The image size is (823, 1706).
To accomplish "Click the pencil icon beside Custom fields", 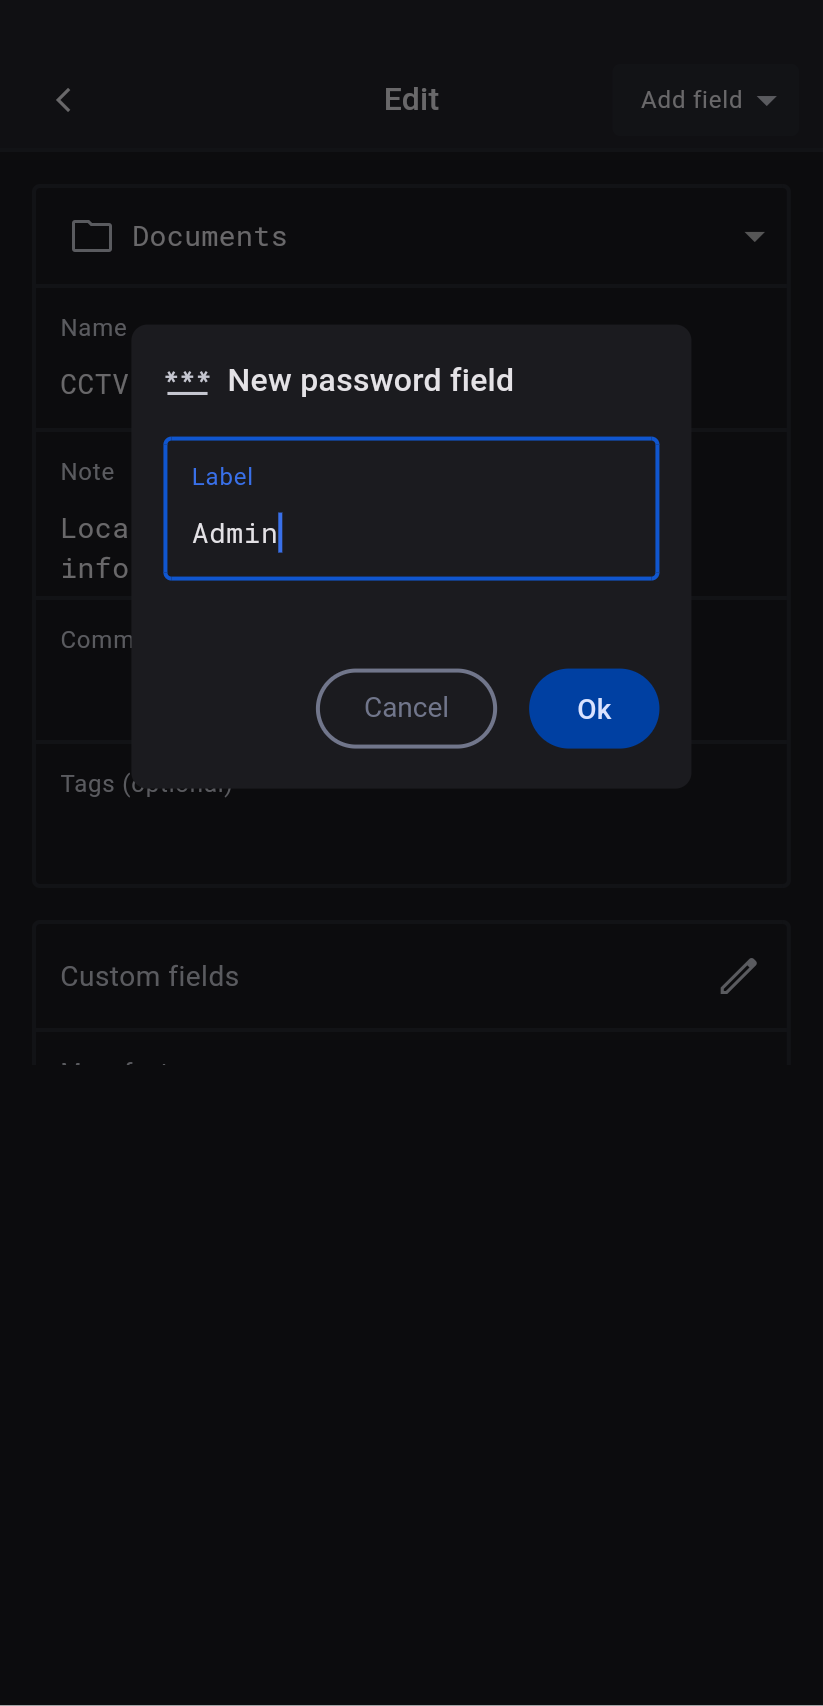I will 738,976.
